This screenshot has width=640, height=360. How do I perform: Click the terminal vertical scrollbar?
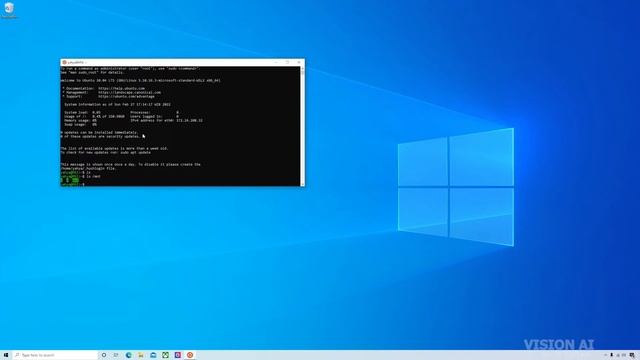(302, 126)
